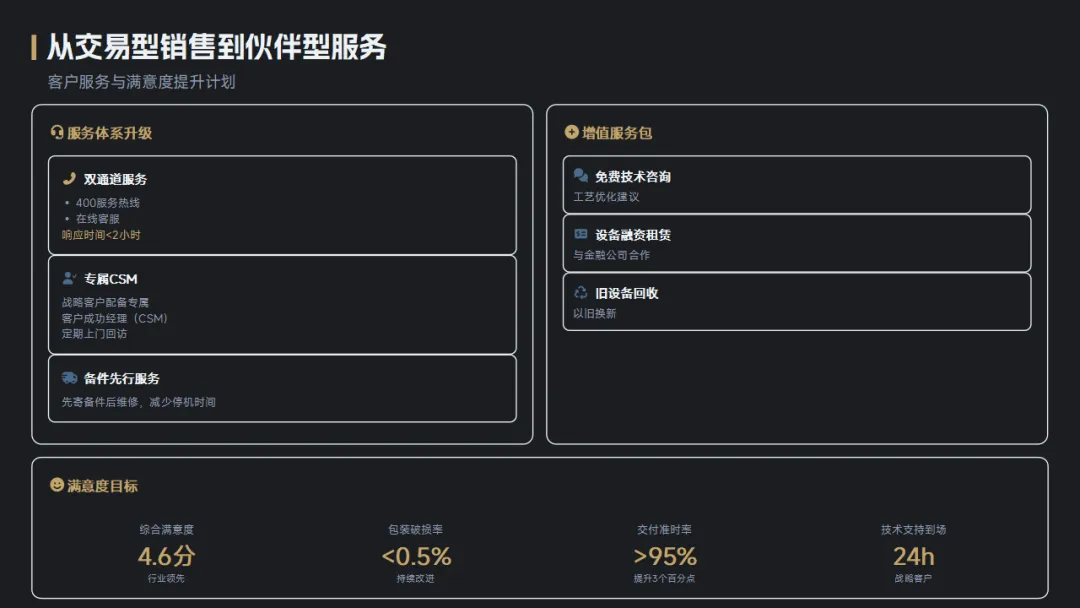This screenshot has width=1080, height=608.
Task: Click the subtitle 客户服务与满意度提升计划
Action: (x=141, y=82)
